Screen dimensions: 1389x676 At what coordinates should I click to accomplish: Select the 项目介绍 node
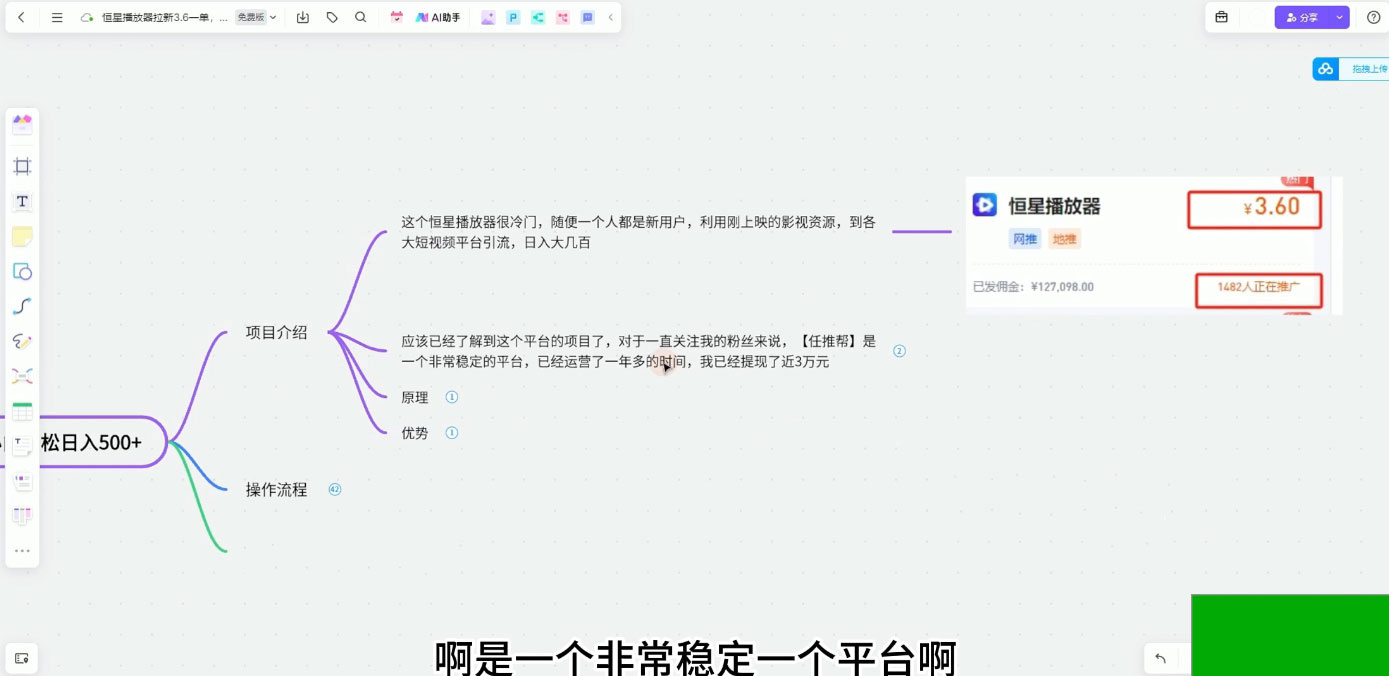[x=277, y=333]
